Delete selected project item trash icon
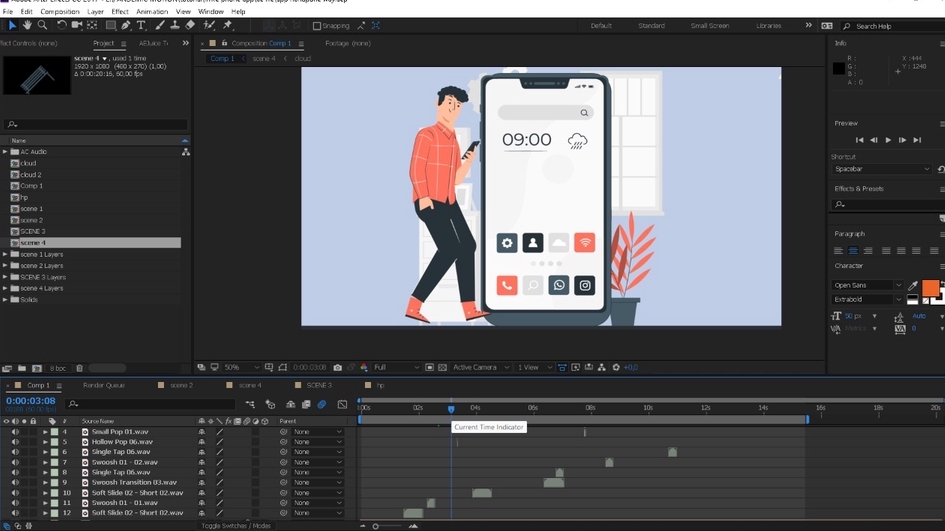The image size is (945, 531). click(79, 368)
